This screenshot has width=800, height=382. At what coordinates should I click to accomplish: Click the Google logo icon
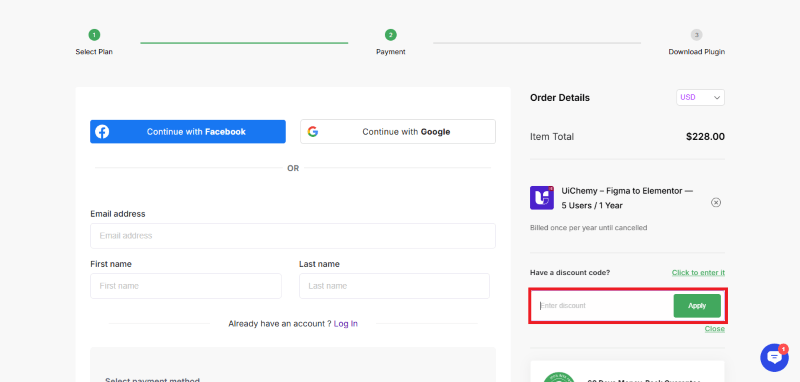pyautogui.click(x=313, y=132)
